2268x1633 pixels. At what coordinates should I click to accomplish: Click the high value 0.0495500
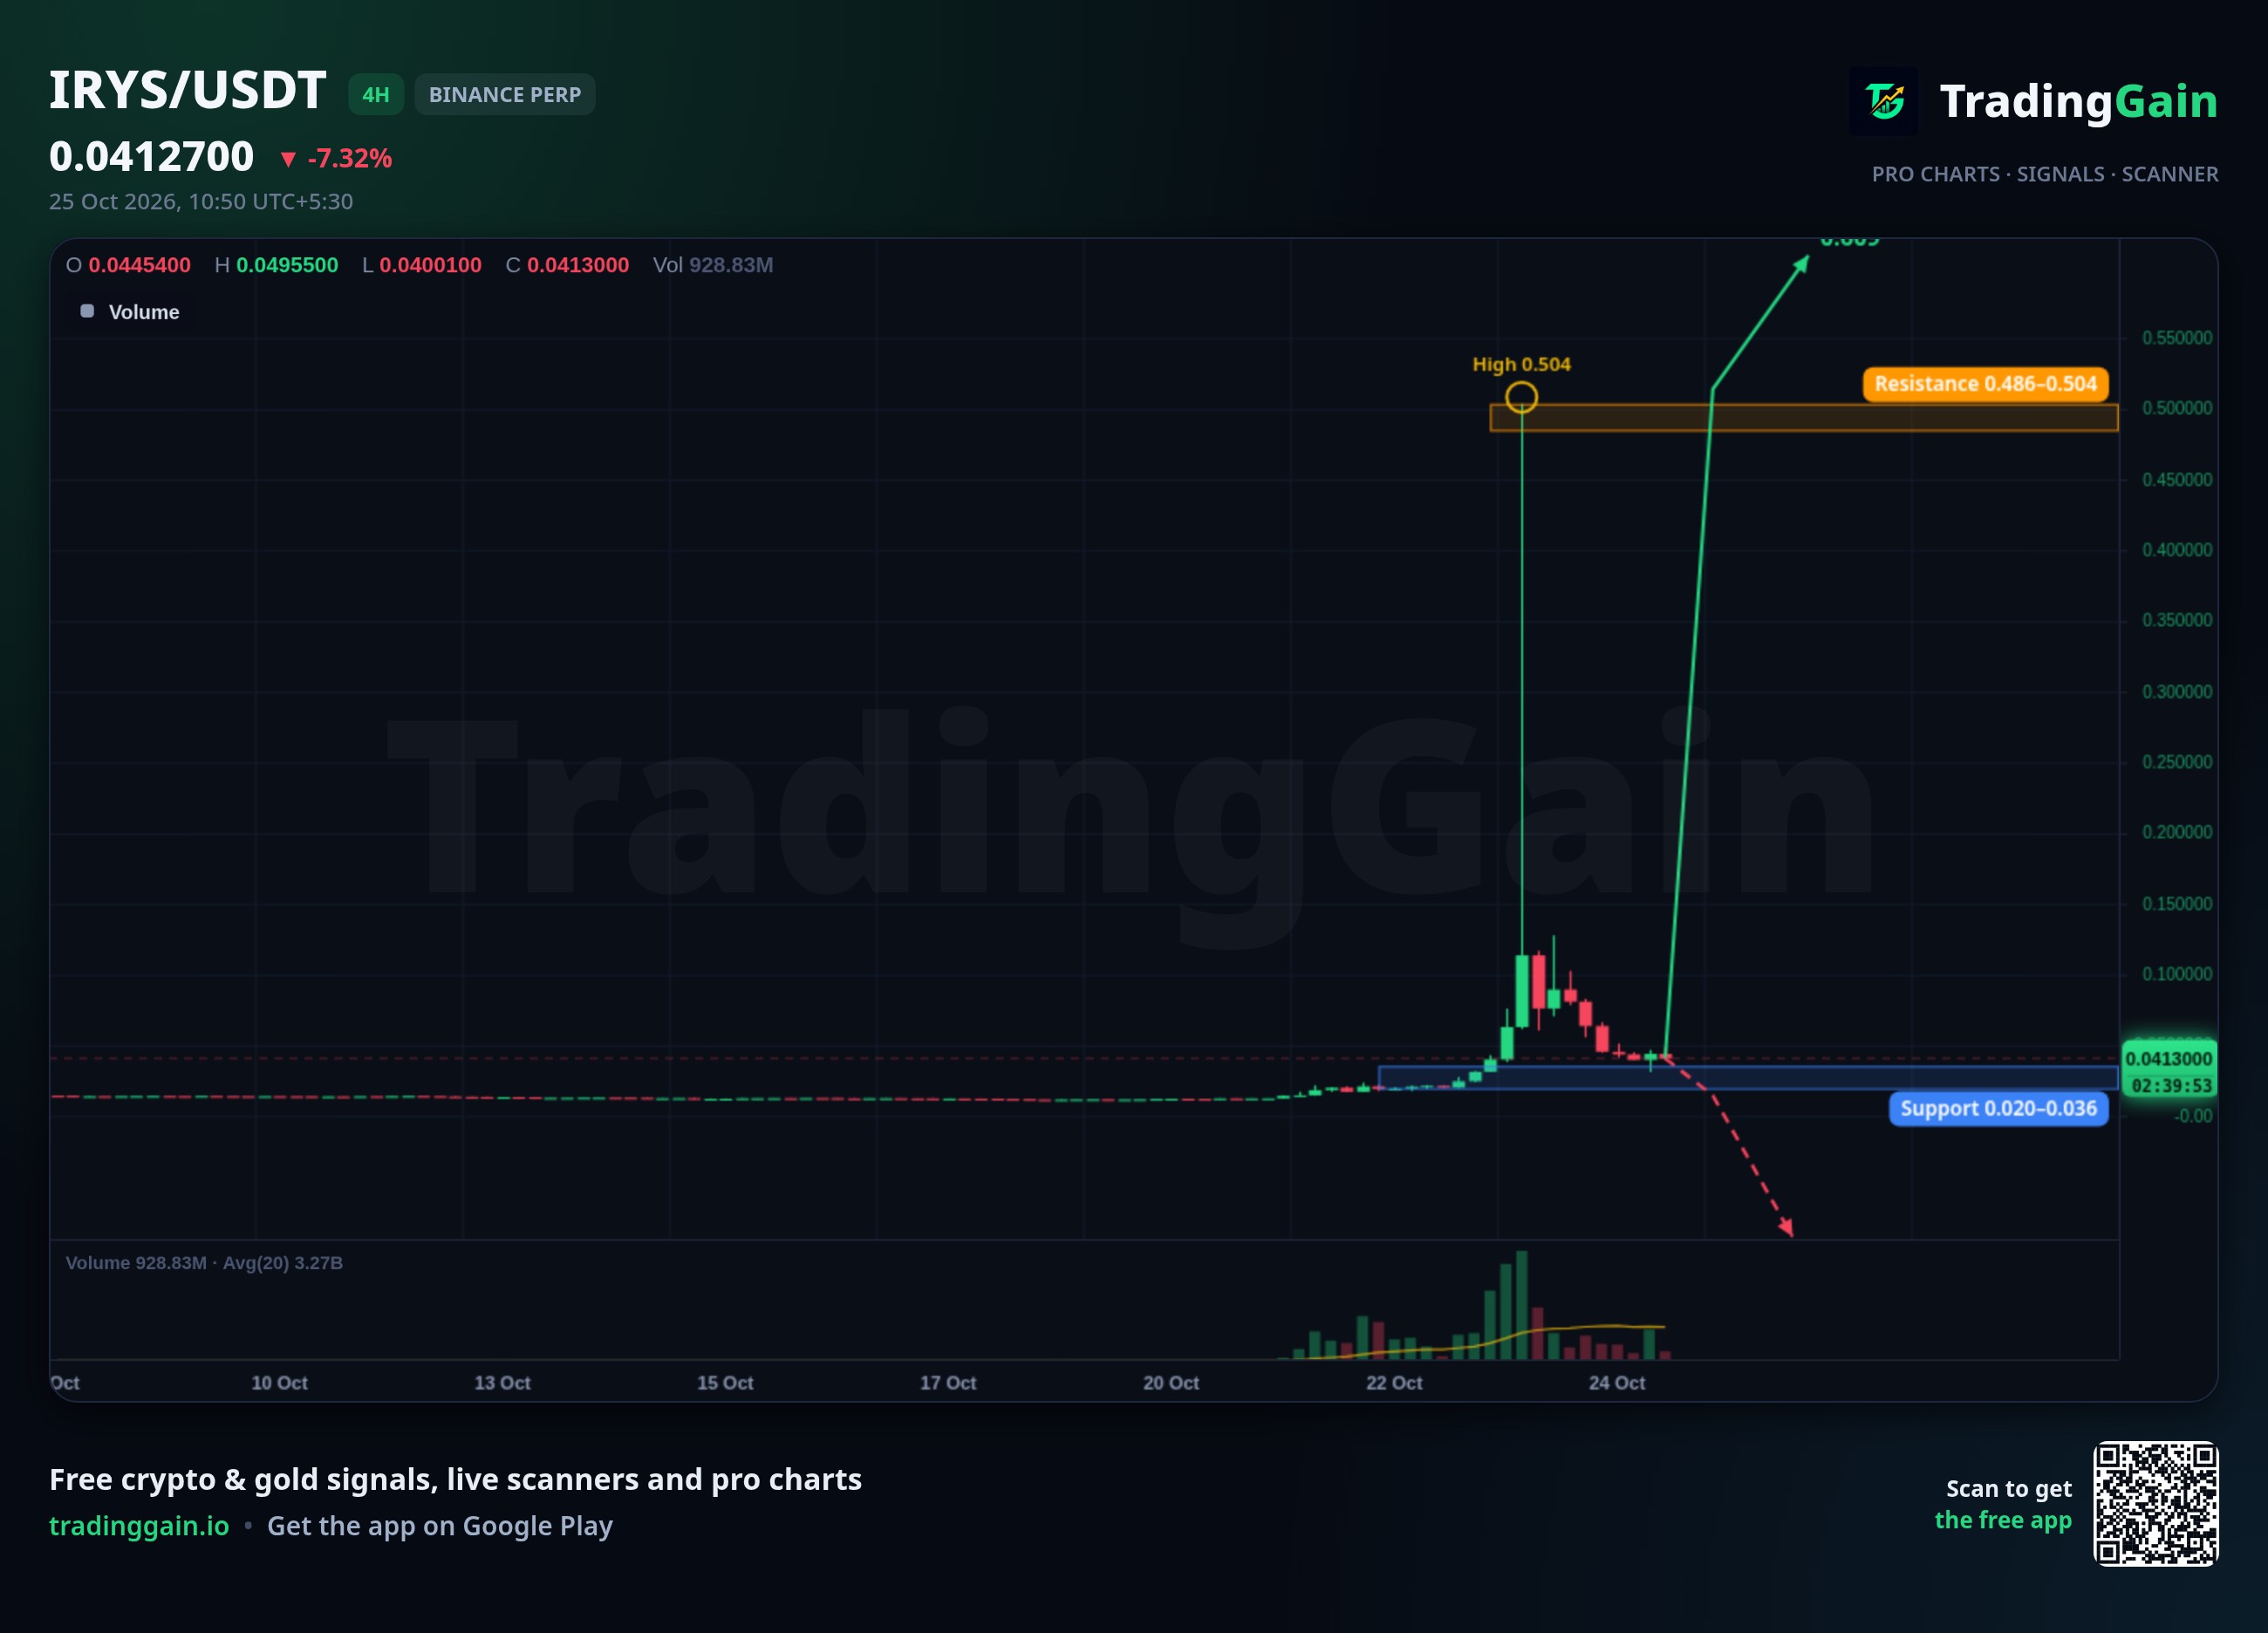pos(287,265)
